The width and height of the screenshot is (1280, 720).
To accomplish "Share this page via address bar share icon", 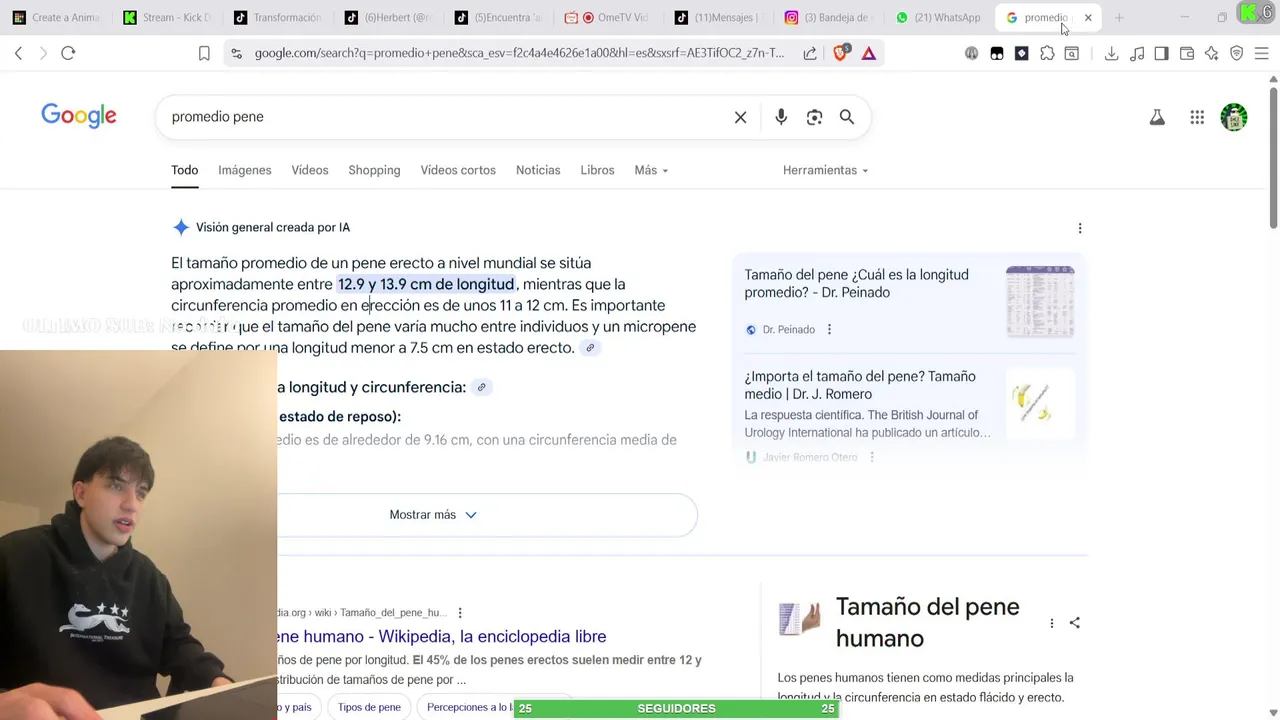I will (x=810, y=53).
